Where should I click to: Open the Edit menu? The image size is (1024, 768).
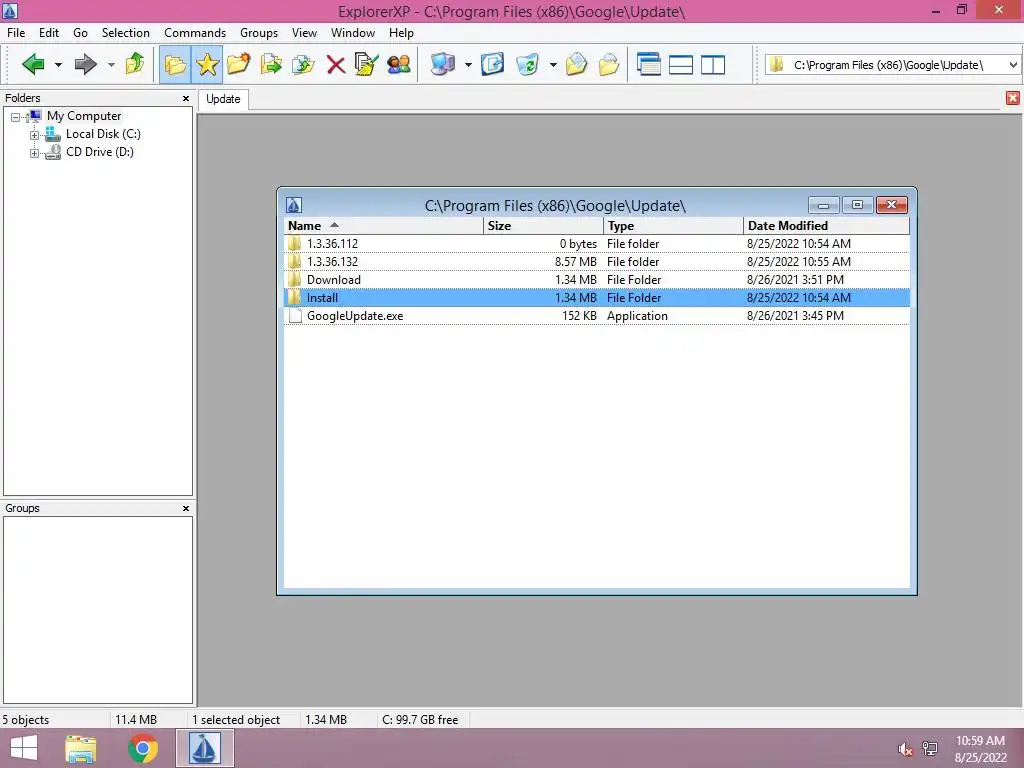[48, 33]
